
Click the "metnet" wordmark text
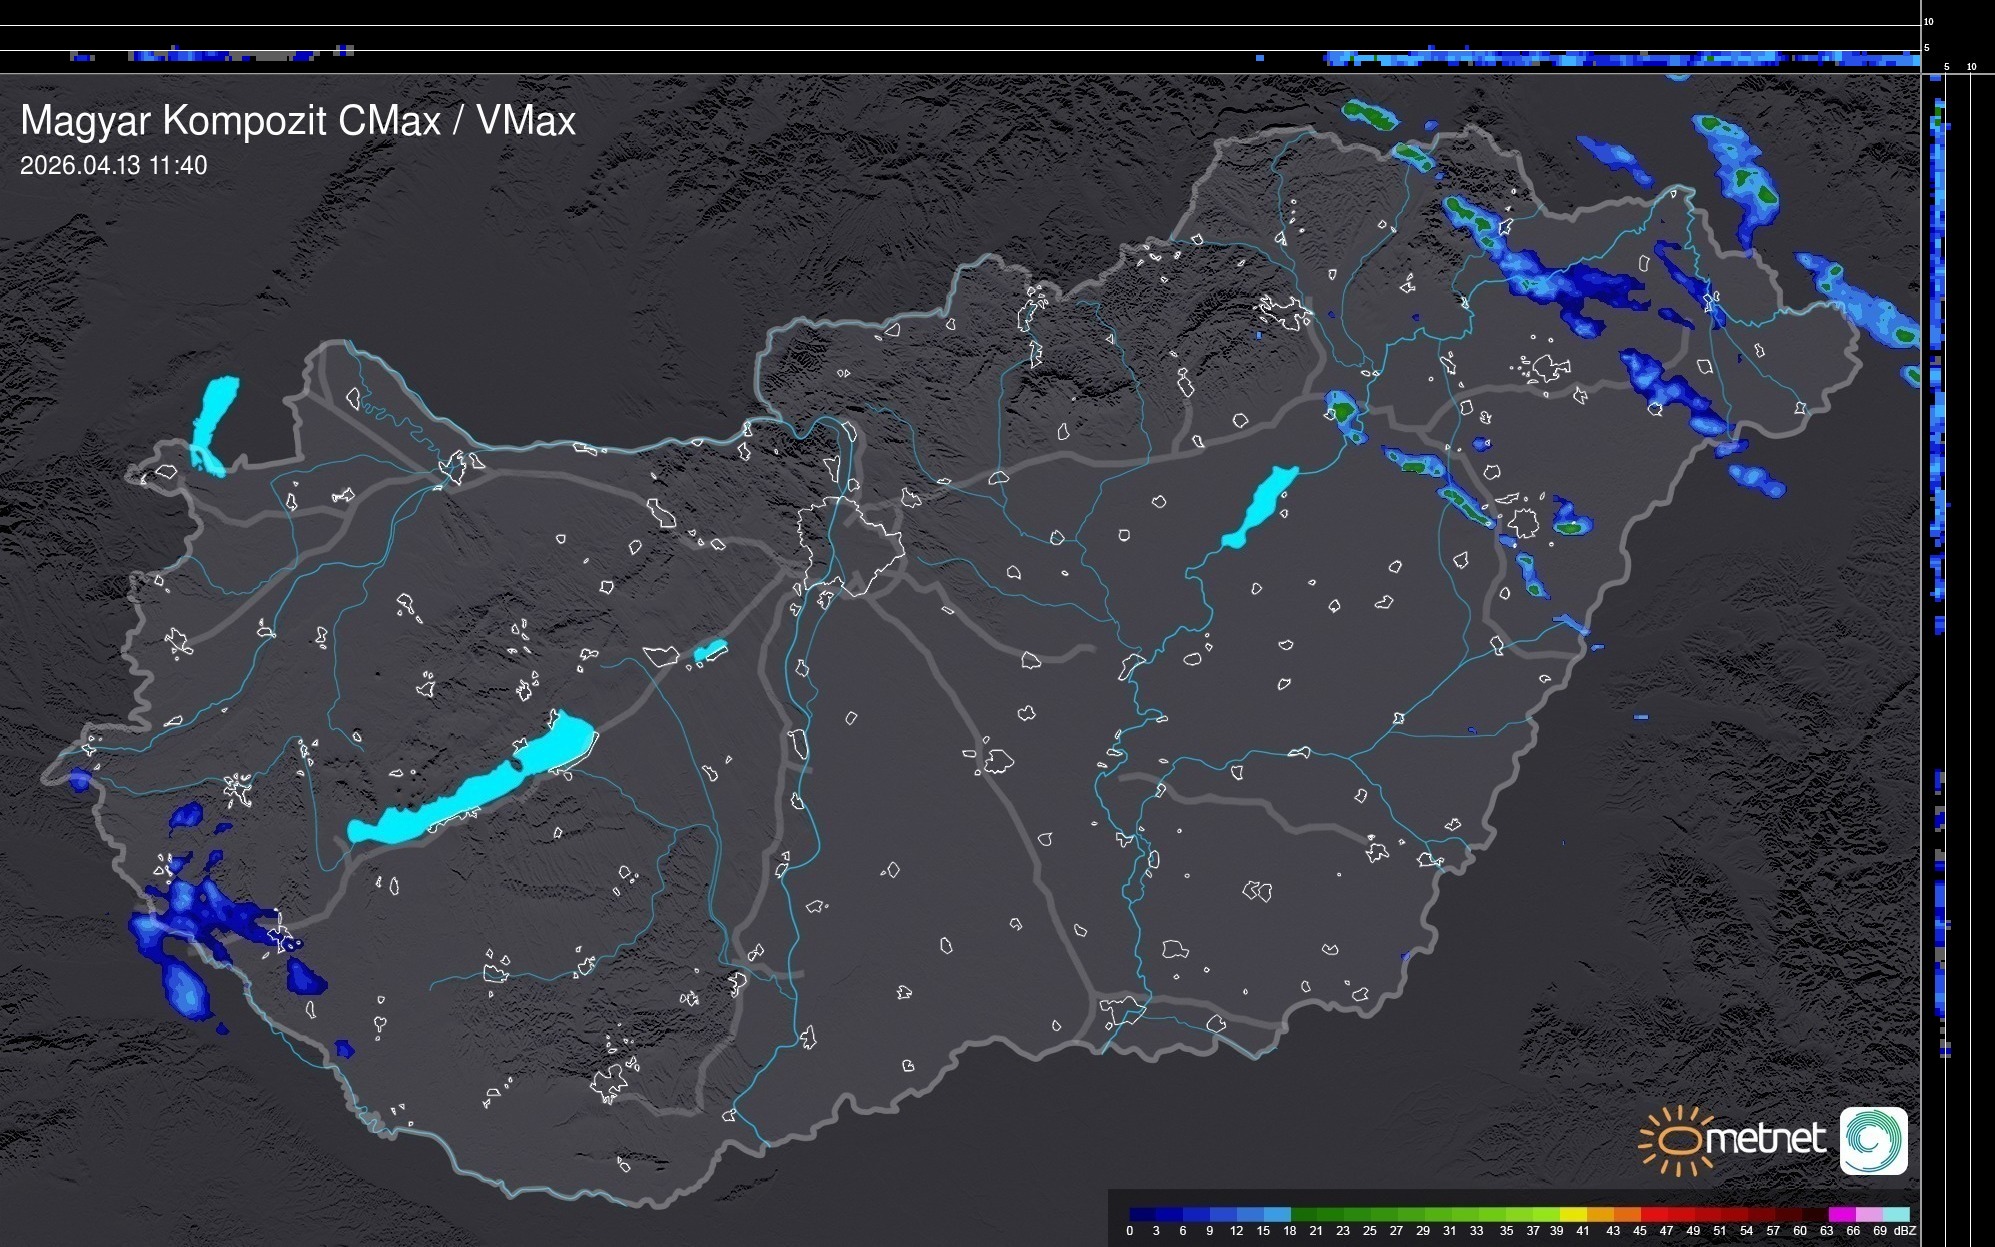click(1765, 1139)
